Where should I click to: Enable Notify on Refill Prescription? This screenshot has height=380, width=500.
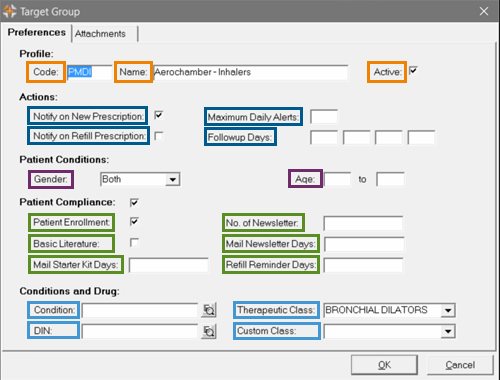coord(159,136)
